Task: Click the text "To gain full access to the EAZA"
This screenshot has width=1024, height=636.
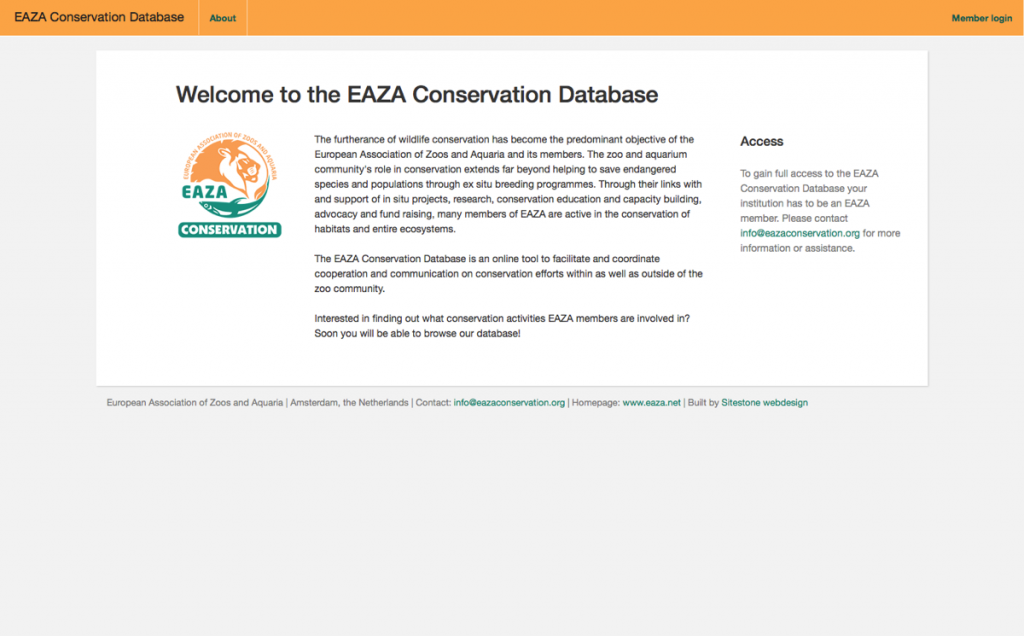Action: [808, 174]
